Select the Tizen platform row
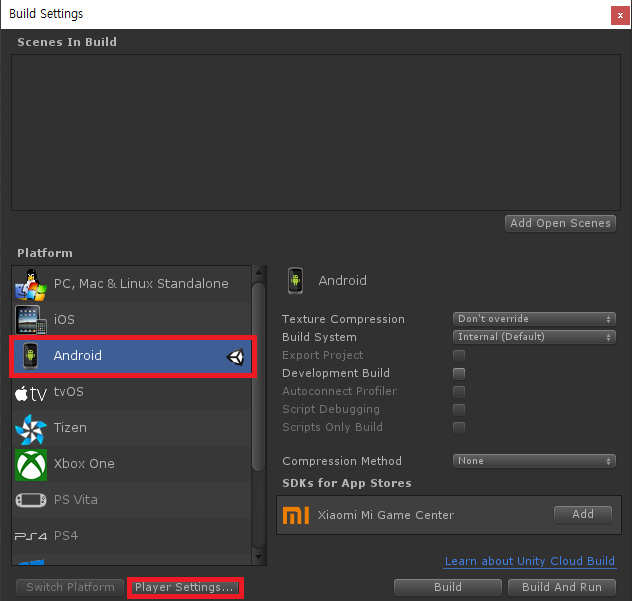632x601 pixels. coord(132,428)
